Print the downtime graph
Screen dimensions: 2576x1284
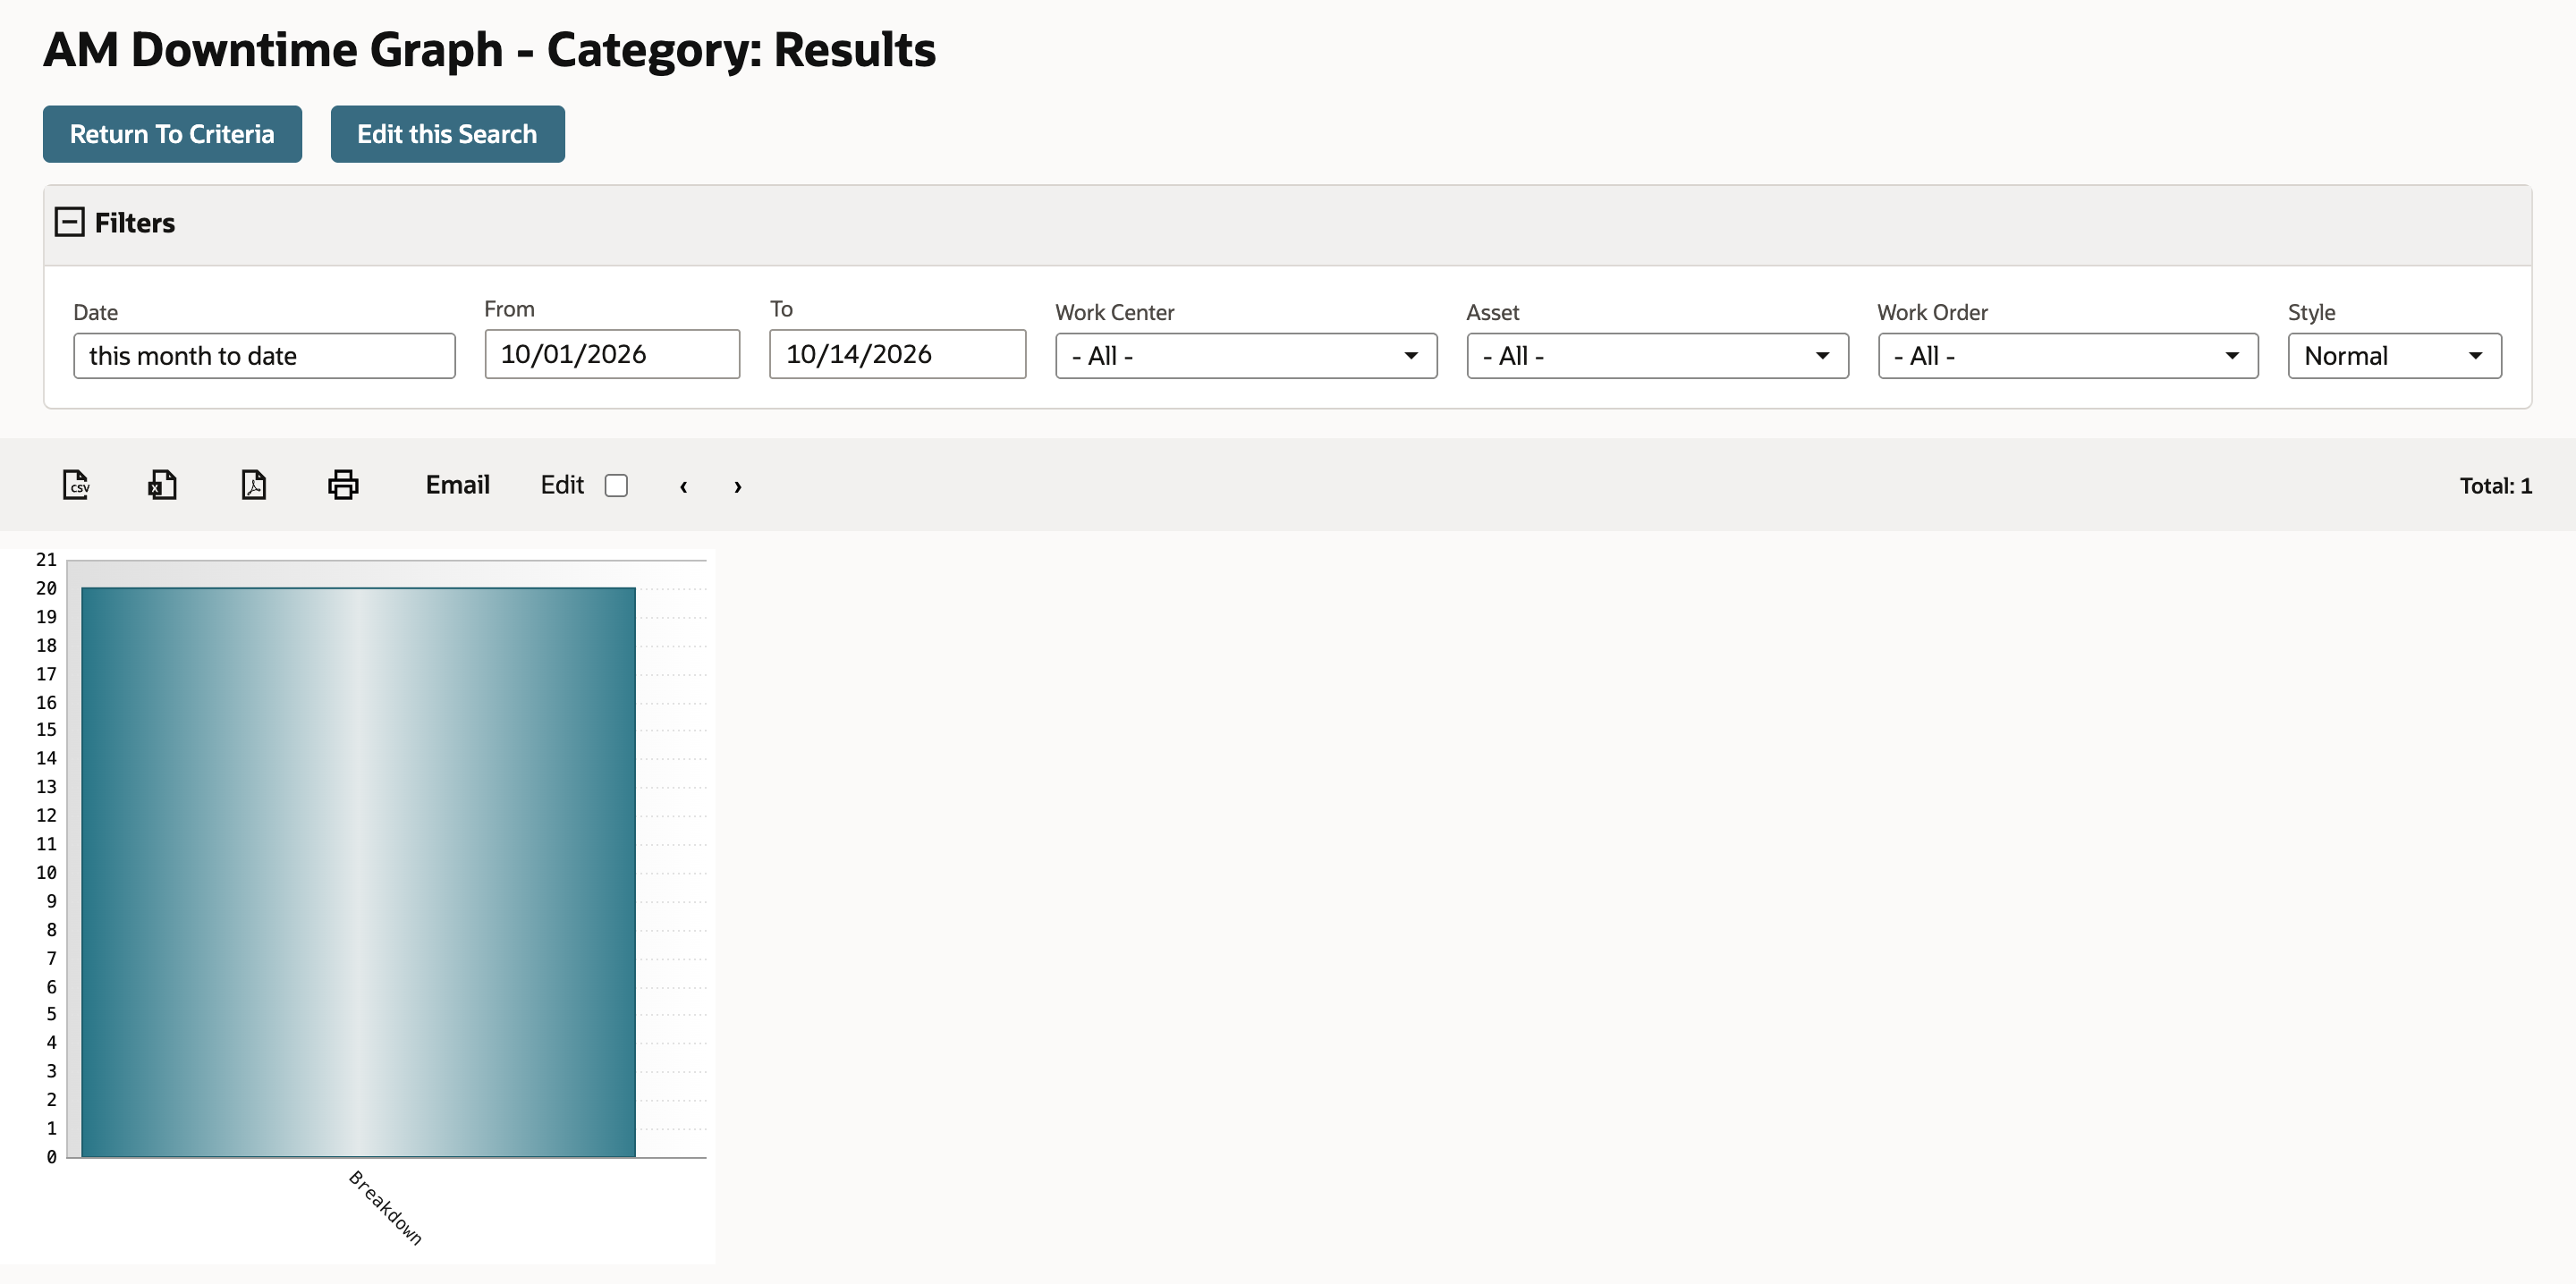pyautogui.click(x=343, y=485)
